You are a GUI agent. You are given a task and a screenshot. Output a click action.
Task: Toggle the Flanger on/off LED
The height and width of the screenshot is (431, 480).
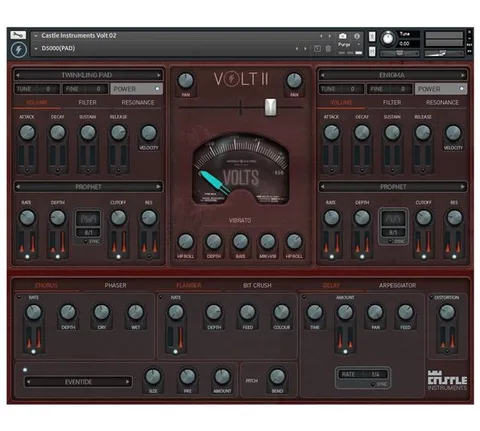coord(161,297)
